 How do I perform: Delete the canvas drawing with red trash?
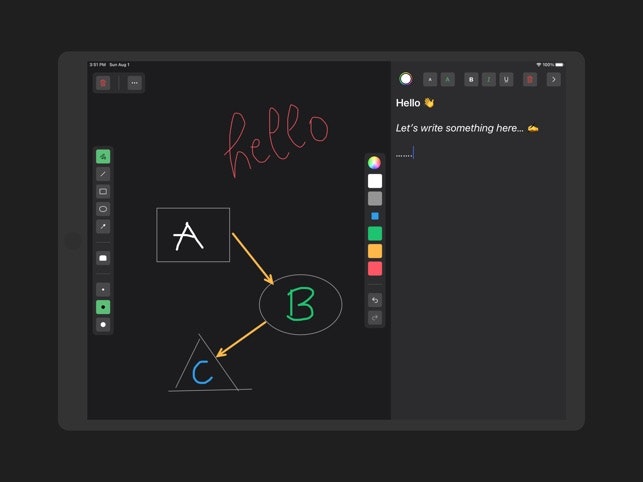103,83
